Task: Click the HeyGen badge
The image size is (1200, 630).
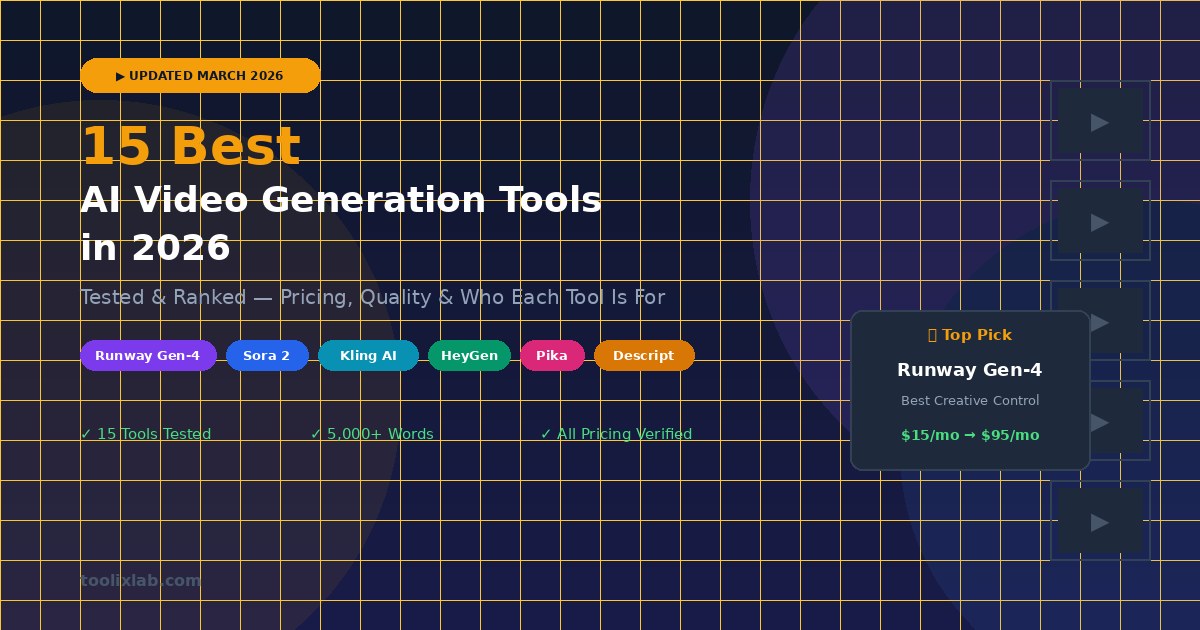Action: point(469,355)
